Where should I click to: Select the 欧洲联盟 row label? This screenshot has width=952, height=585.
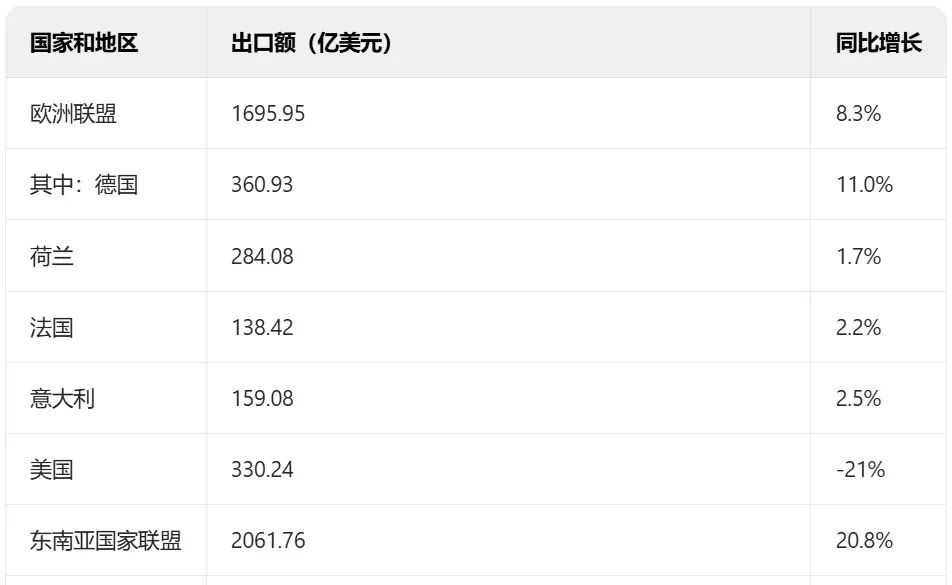(73, 113)
